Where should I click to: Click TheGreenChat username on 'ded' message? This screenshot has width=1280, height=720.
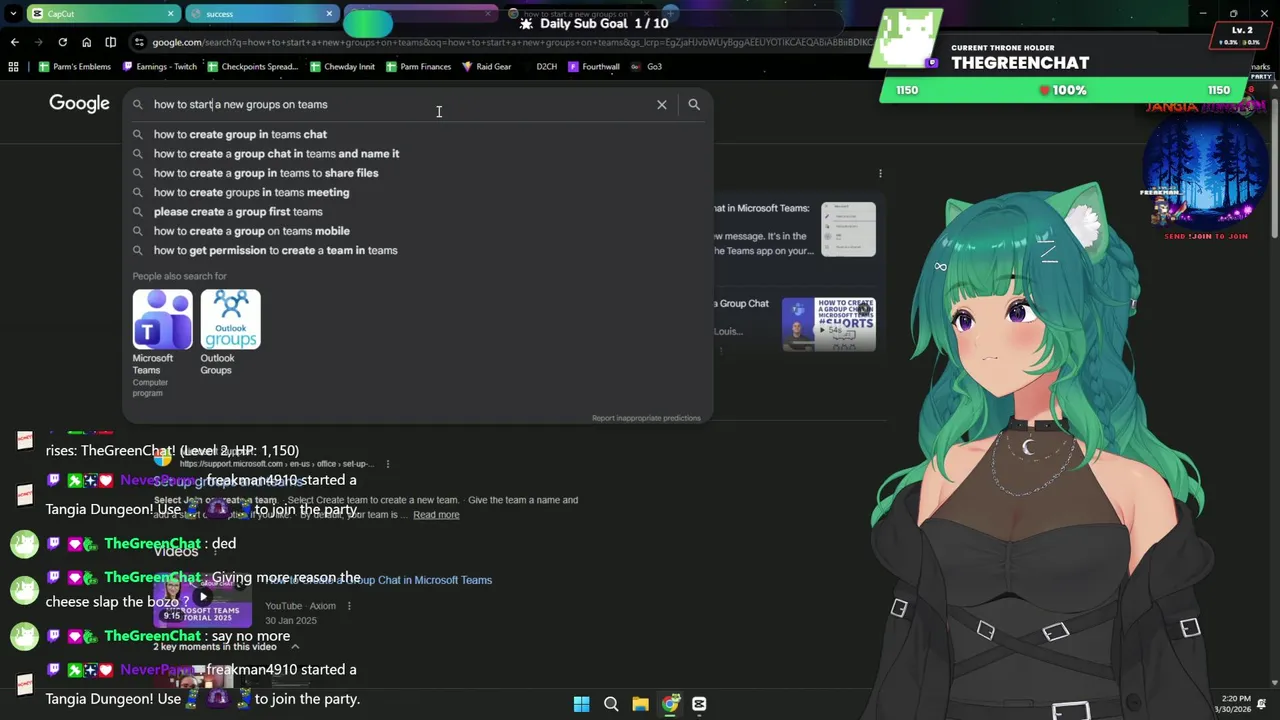(152, 544)
